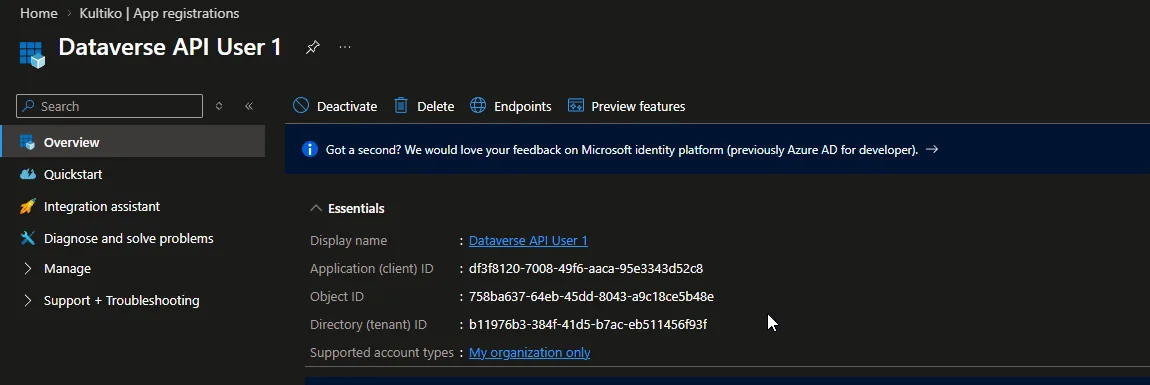Click the Endpoints globe icon

coord(478,106)
